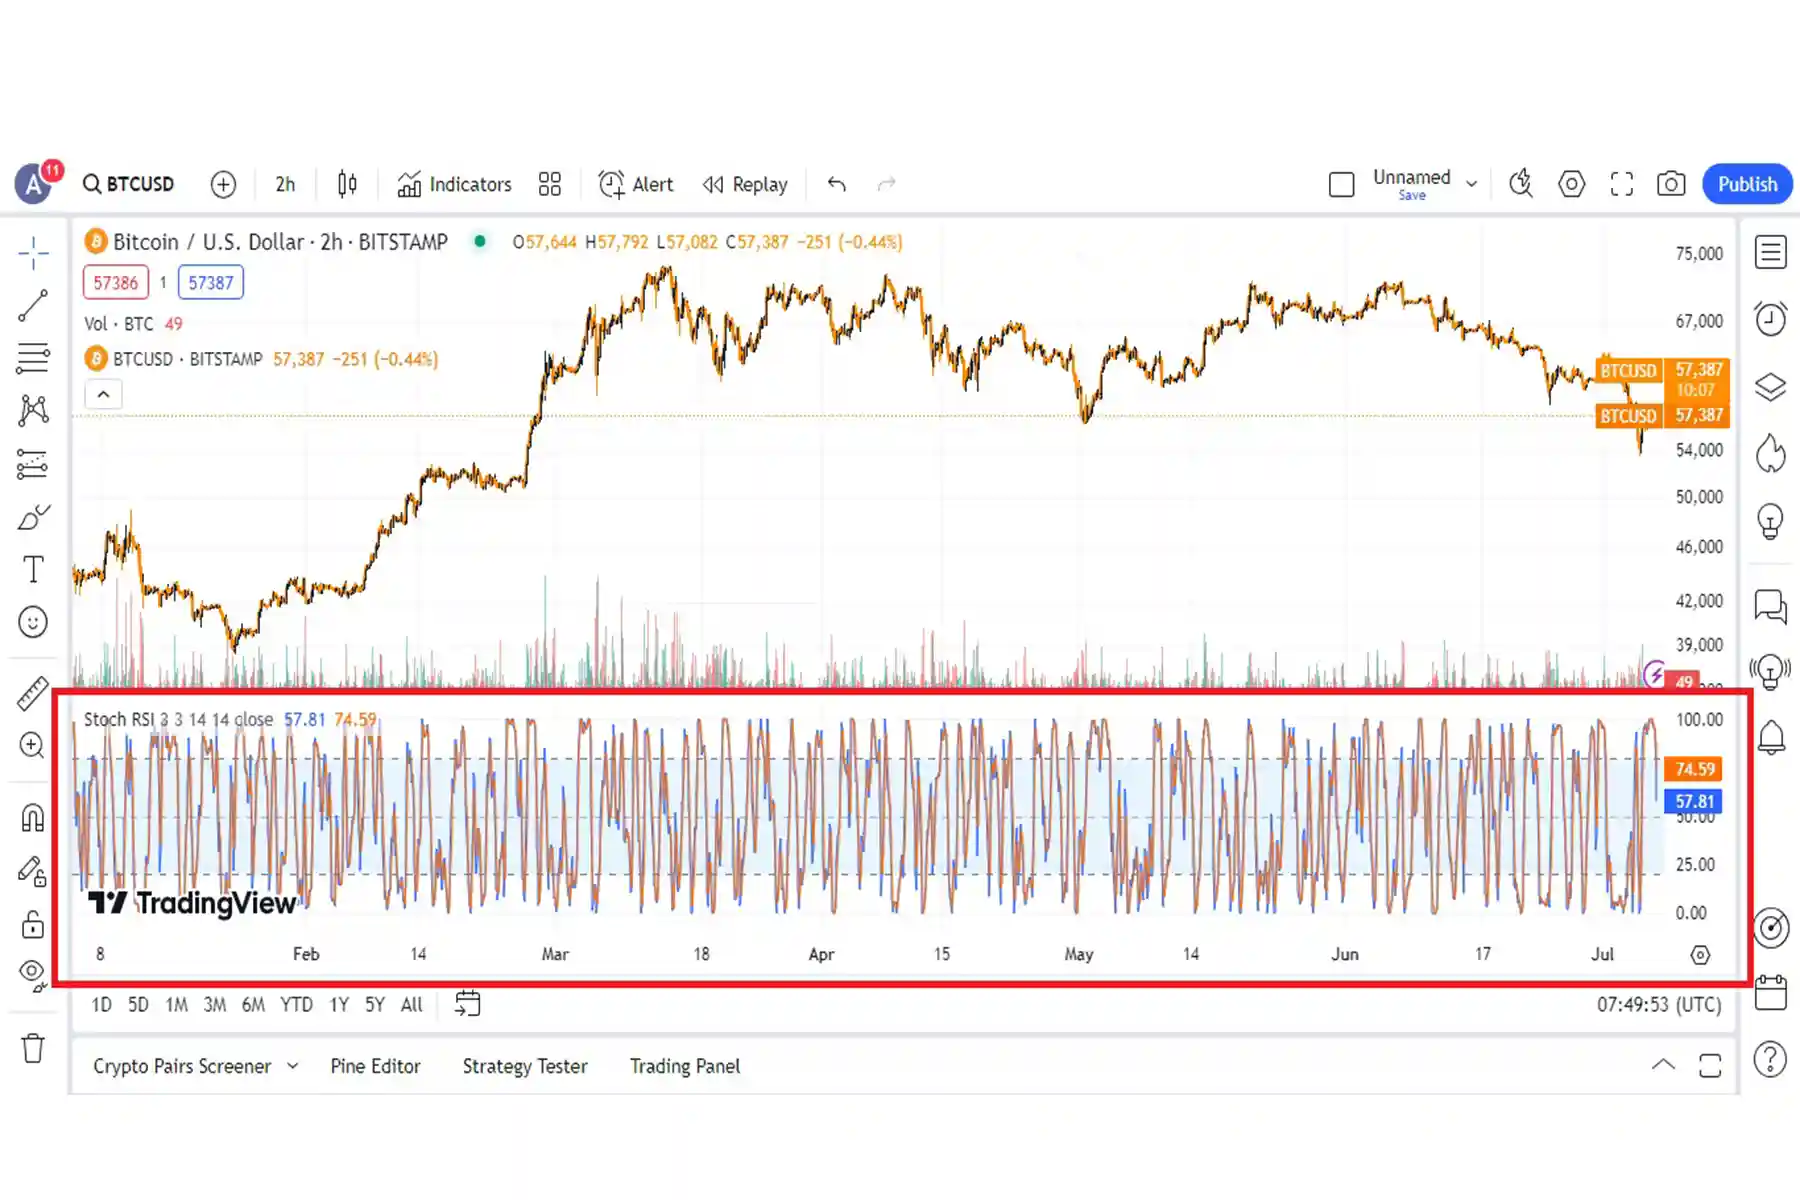Viewport: 1800px width, 1200px height.
Task: Open the chats speech bubble panel
Action: coord(1771,605)
